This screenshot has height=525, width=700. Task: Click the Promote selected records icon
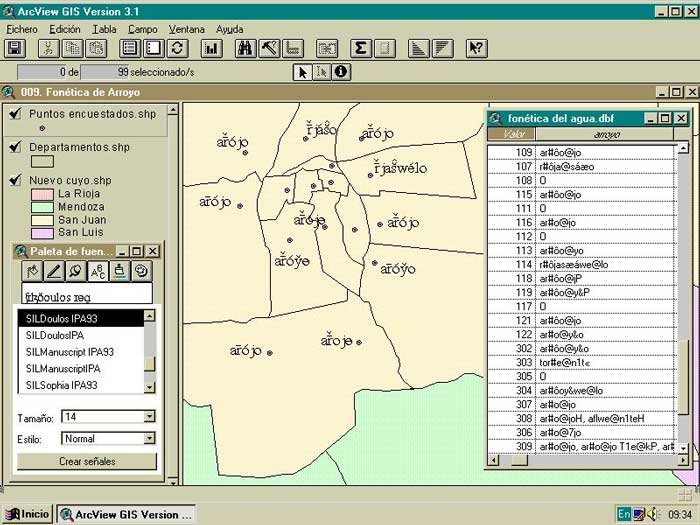coord(293,49)
